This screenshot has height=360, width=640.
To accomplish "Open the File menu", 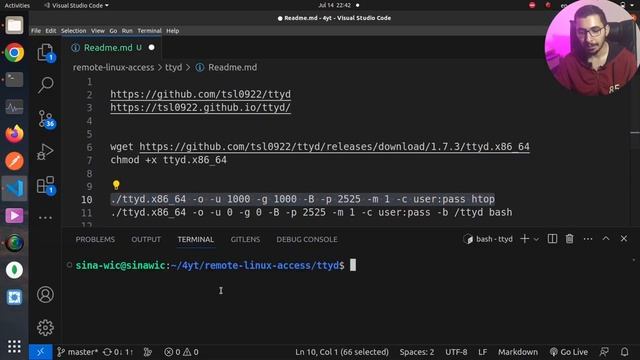I will pyautogui.click(x=36, y=31).
